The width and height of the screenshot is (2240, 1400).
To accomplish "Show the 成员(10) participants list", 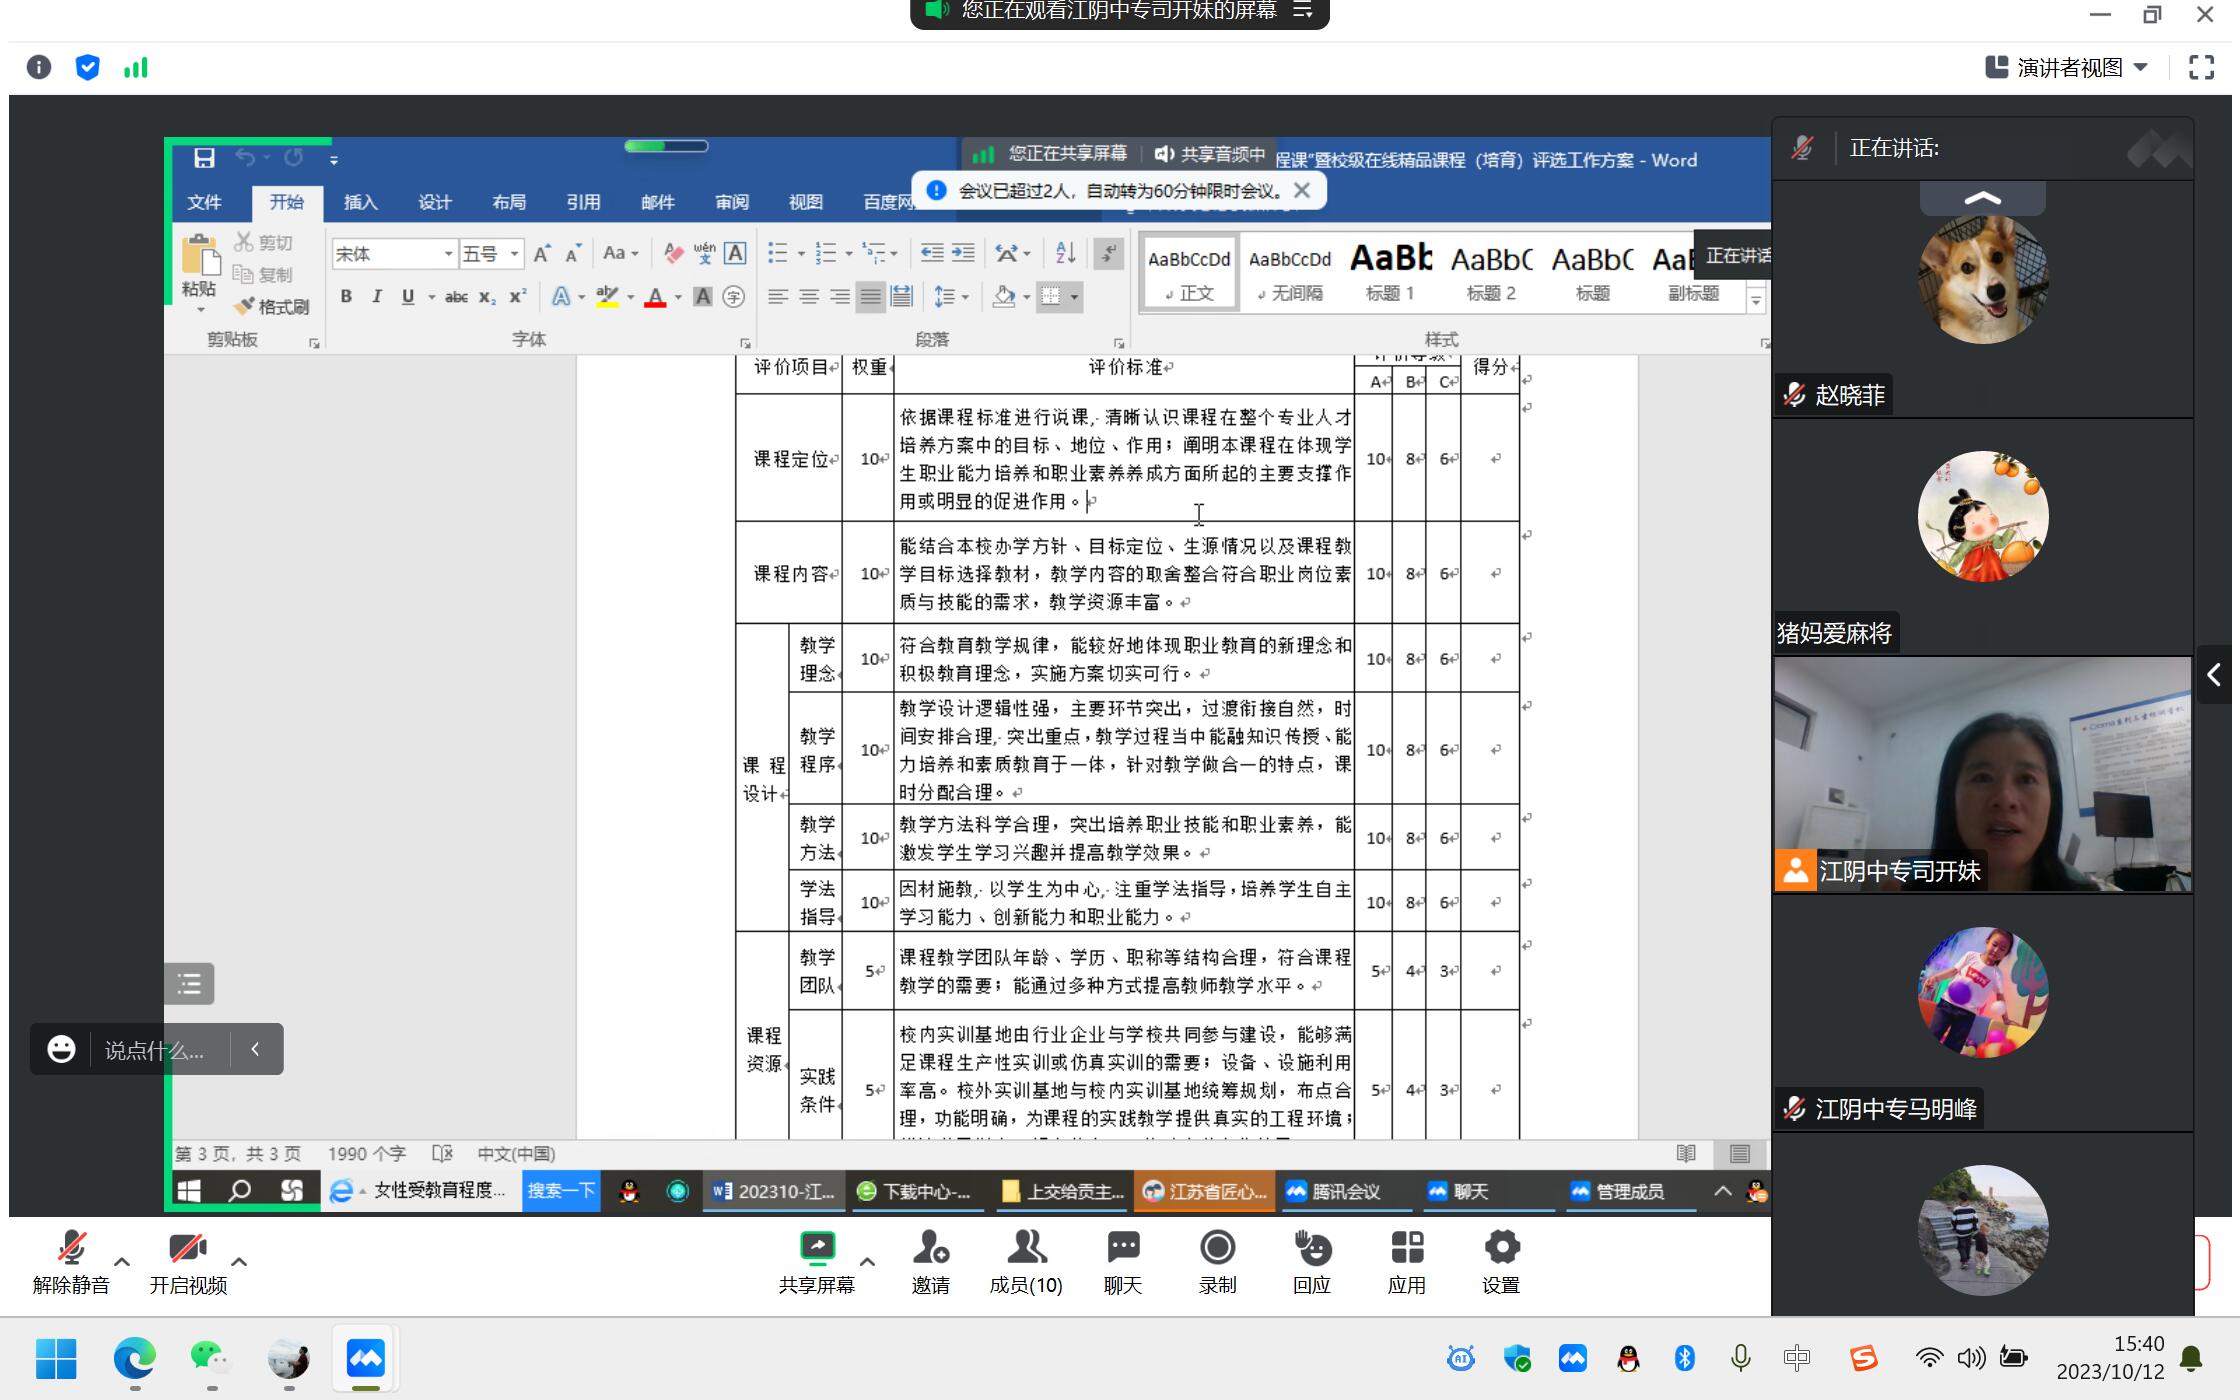I will (1026, 1262).
